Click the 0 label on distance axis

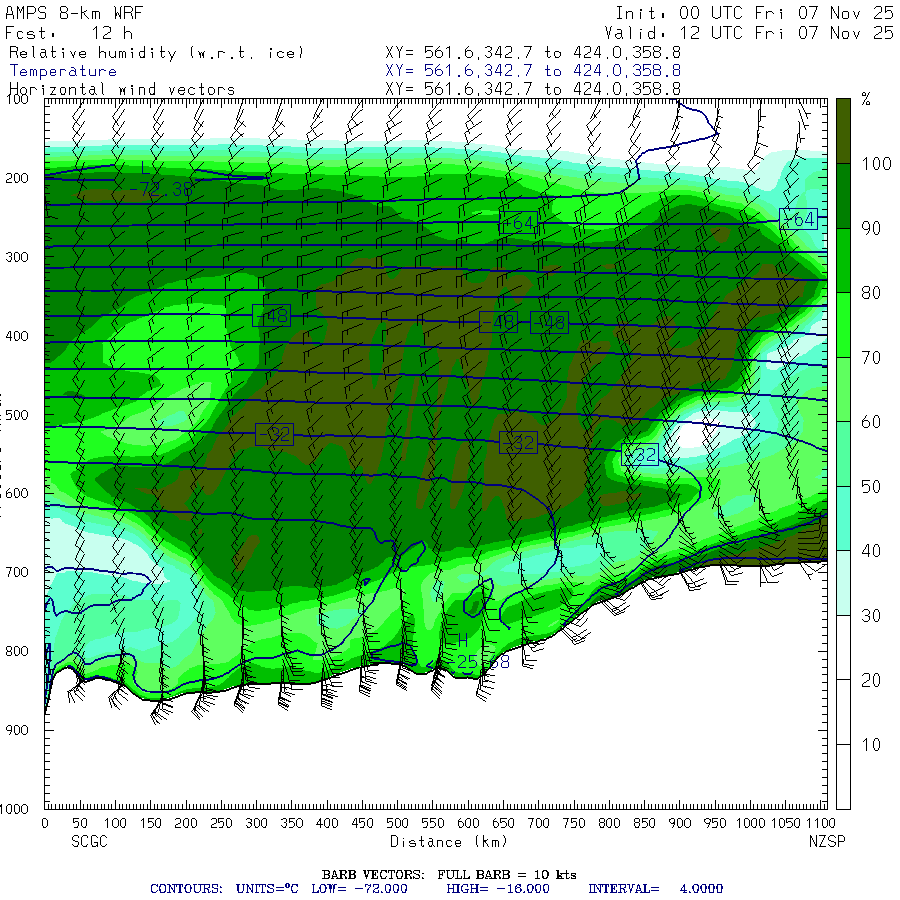[x=45, y=824]
